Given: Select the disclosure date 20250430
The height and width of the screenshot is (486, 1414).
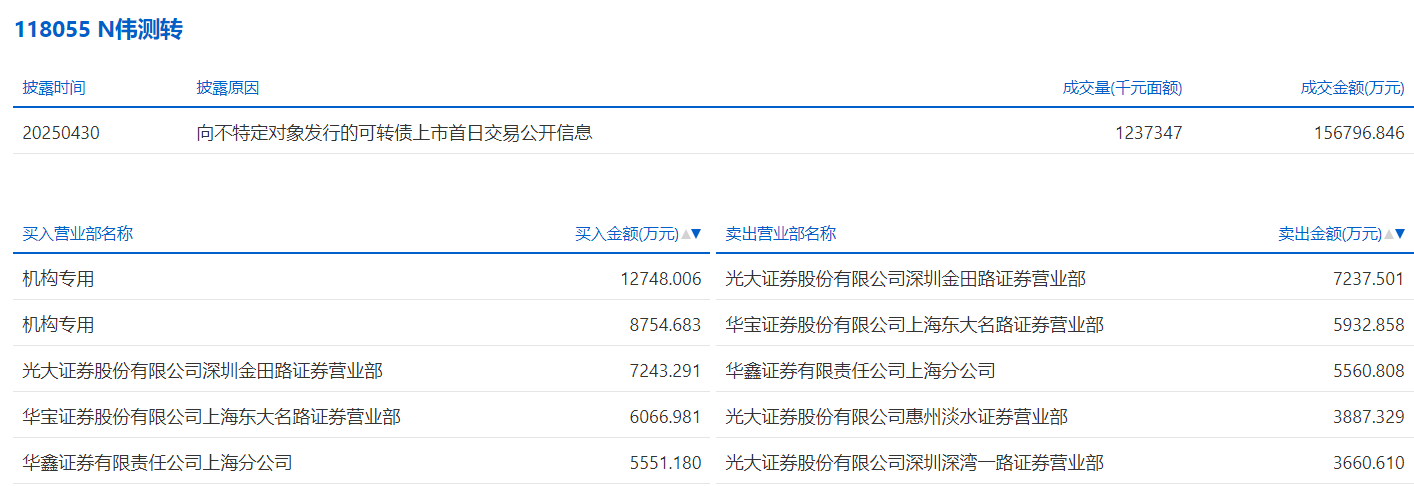Looking at the screenshot, I should 61,132.
